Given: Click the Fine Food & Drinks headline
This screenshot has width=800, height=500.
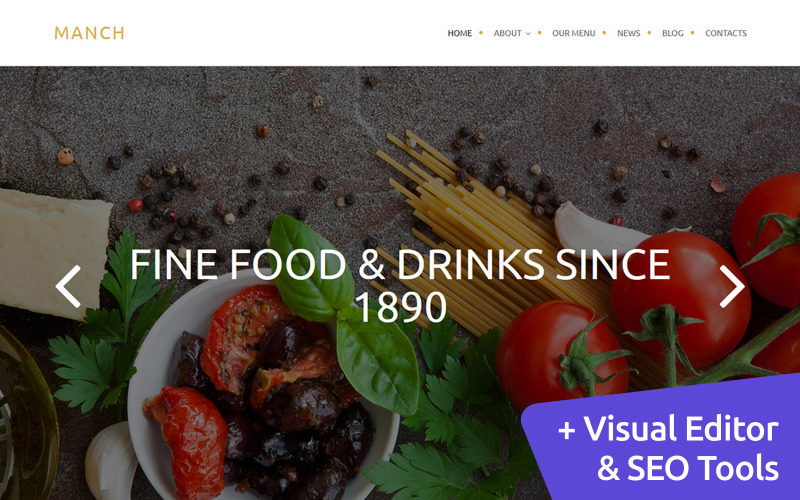Looking at the screenshot, I should pos(400,286).
